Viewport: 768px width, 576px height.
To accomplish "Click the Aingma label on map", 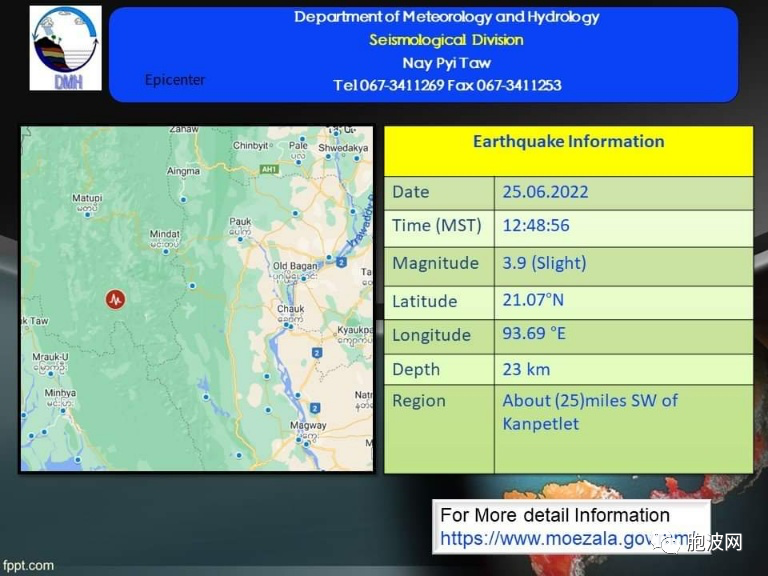I will [x=183, y=171].
